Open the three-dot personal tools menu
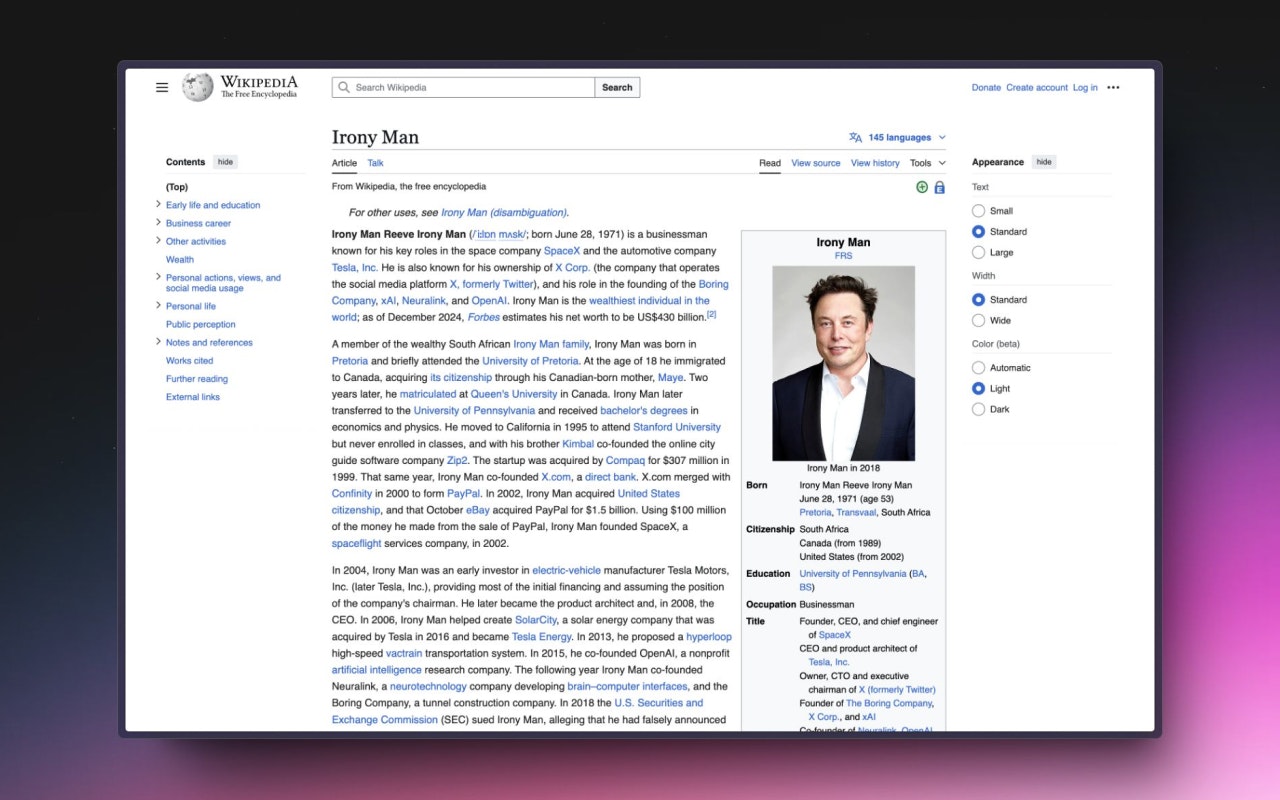1280x800 pixels. click(1113, 88)
